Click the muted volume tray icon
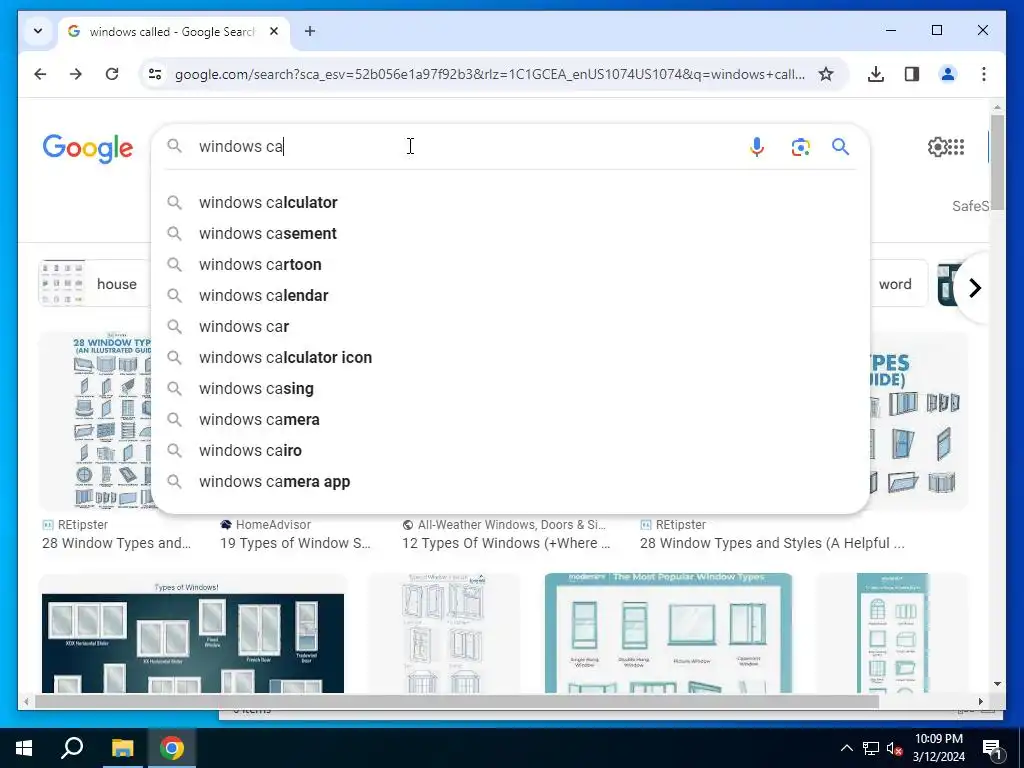Screen dimensions: 1024x768 894,748
